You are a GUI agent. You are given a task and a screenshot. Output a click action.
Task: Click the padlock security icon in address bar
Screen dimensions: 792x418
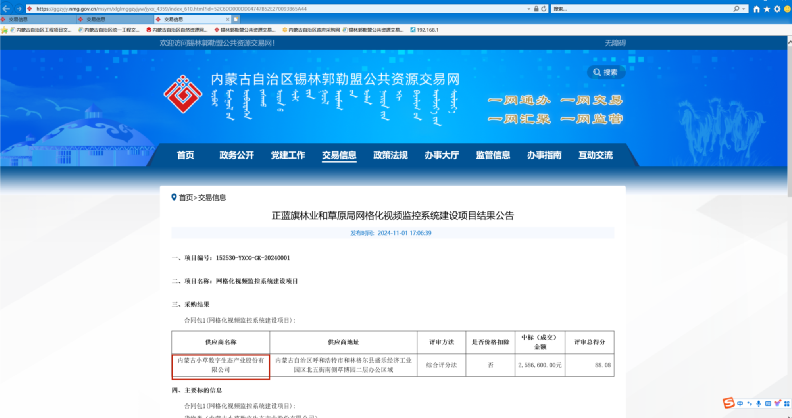tap(536, 9)
